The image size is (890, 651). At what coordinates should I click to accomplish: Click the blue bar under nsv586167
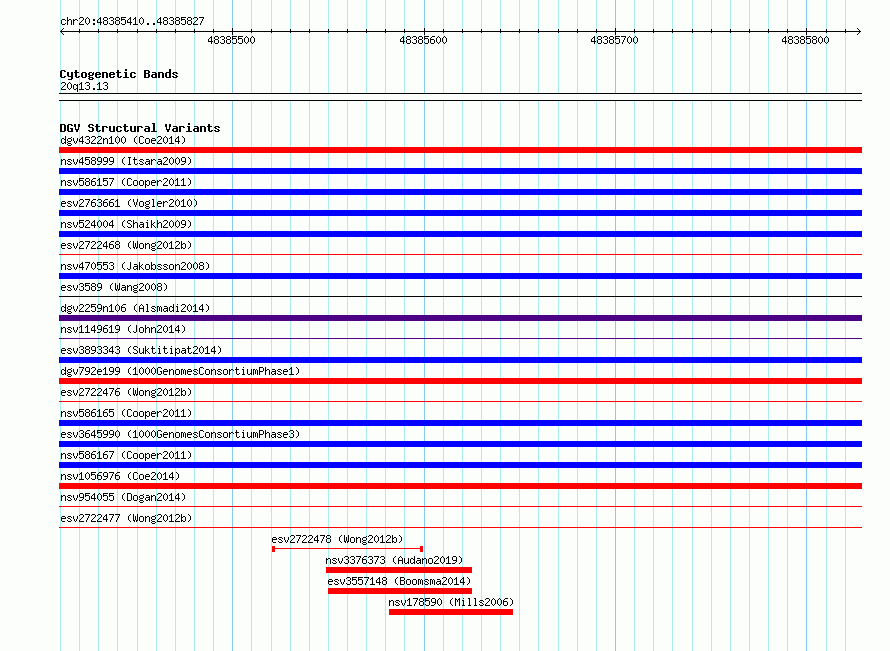(x=460, y=465)
